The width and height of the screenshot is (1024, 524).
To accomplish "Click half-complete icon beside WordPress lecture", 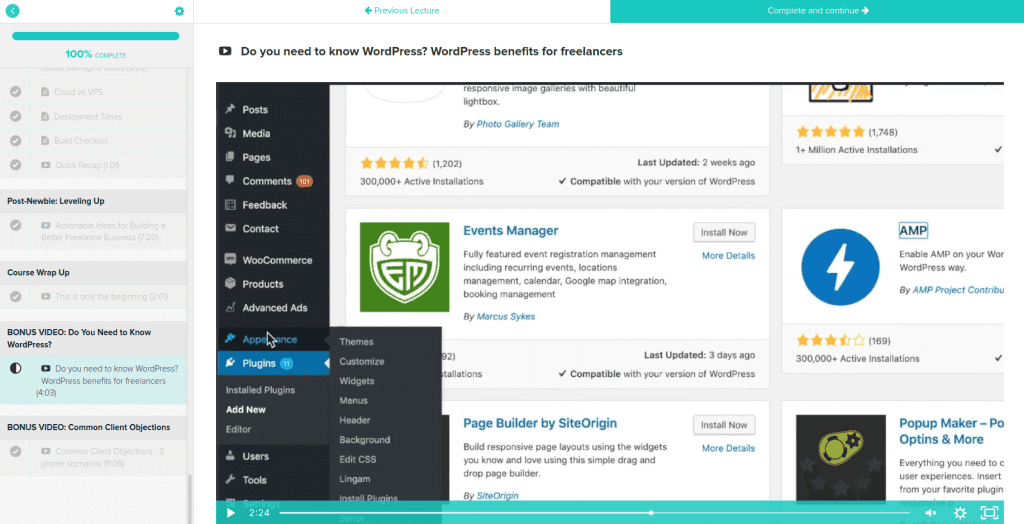I will (16, 368).
